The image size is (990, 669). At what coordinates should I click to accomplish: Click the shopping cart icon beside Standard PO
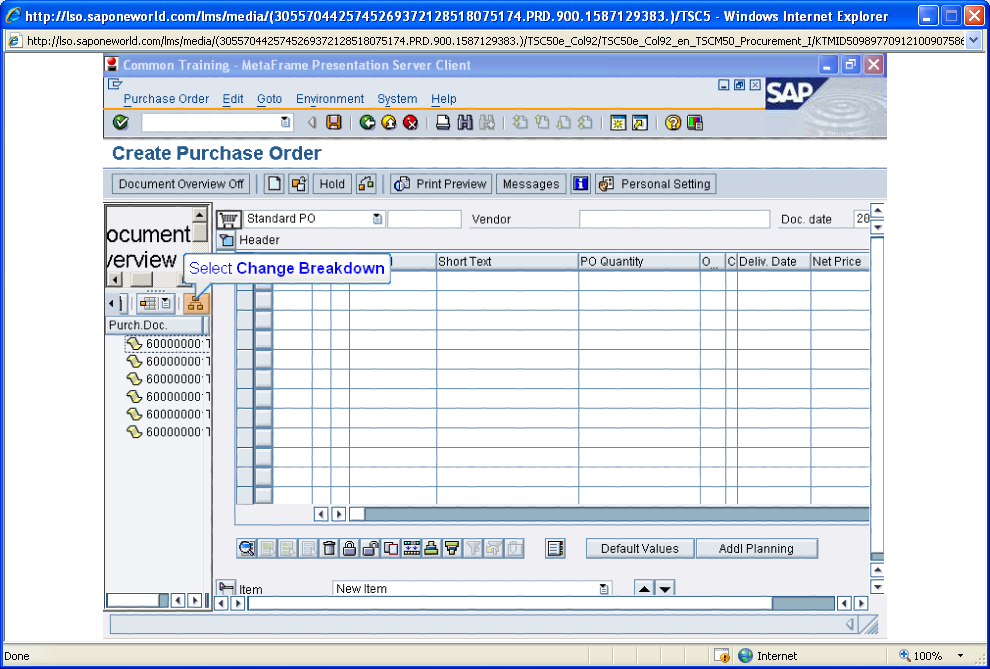click(228, 220)
